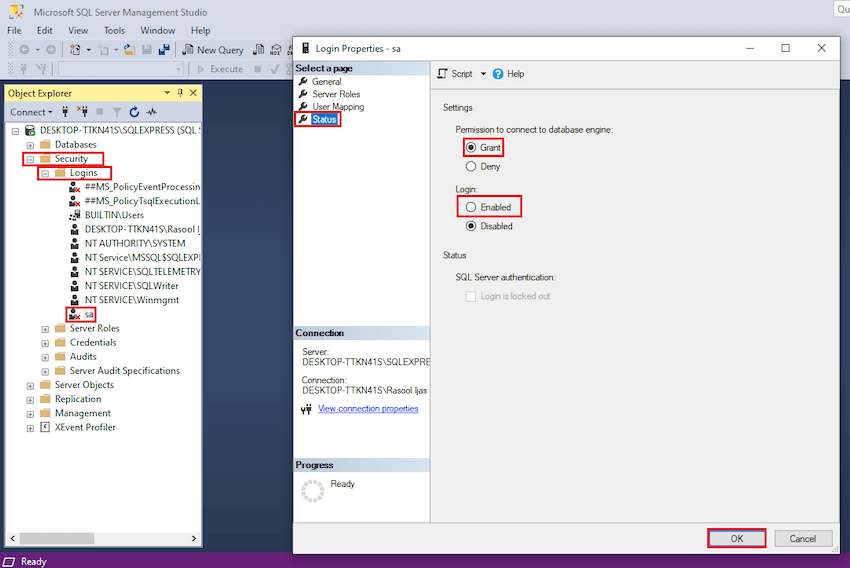Toggle the Login is locked out checkbox
This screenshot has height=568, width=850.
coord(471,296)
